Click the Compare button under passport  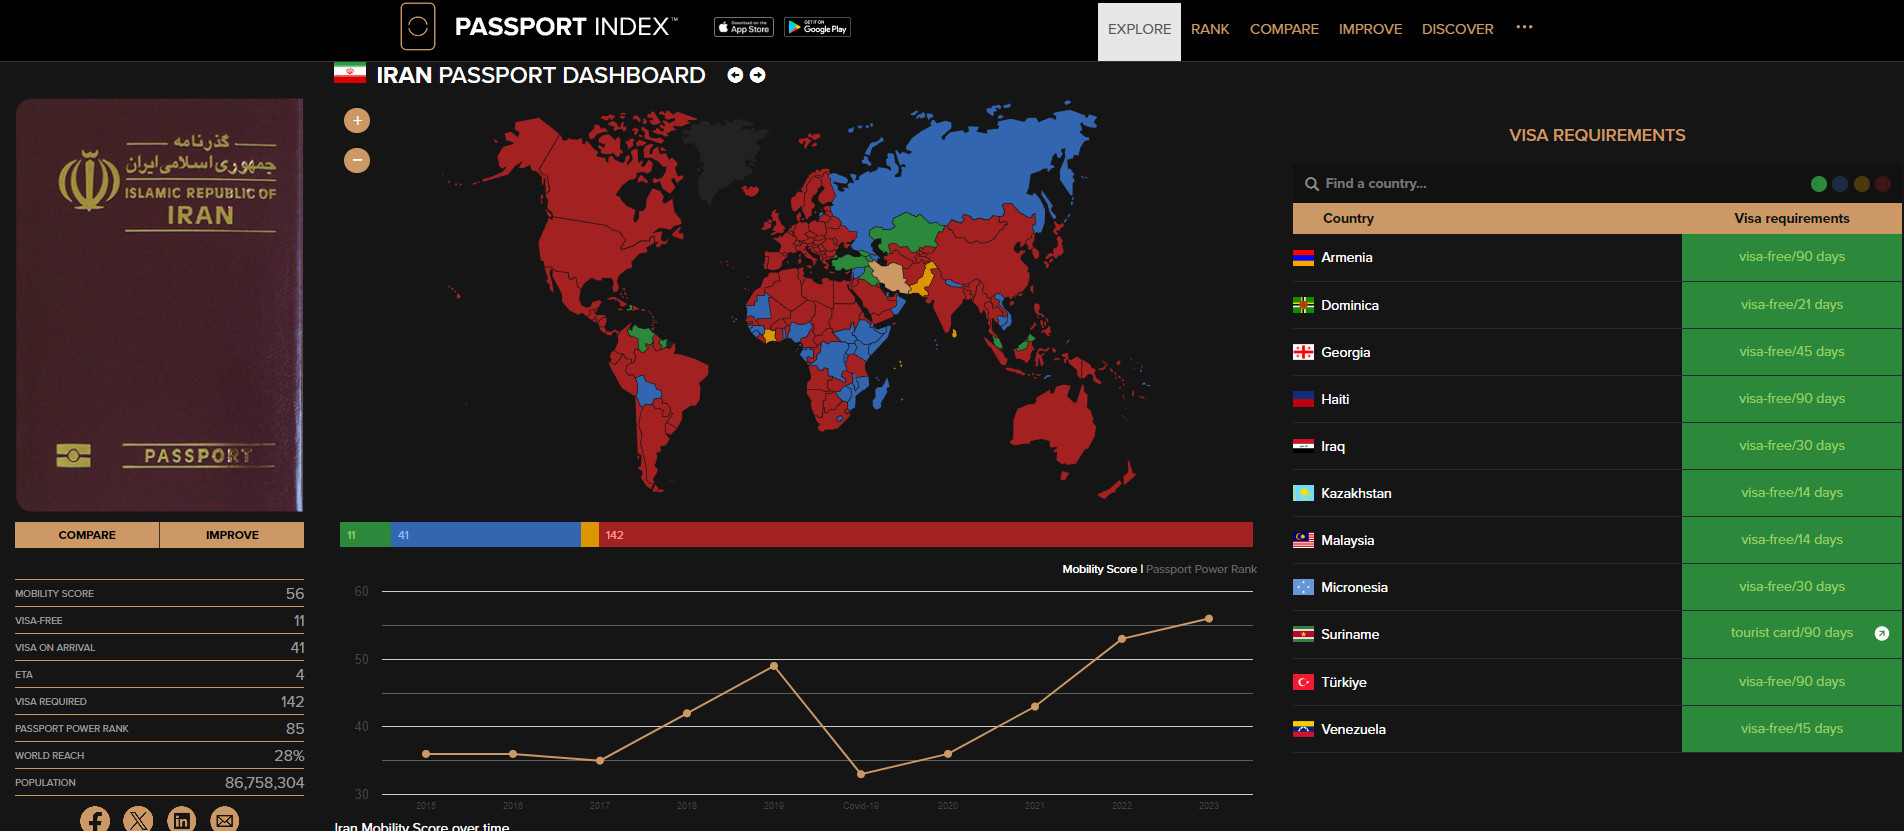point(87,535)
